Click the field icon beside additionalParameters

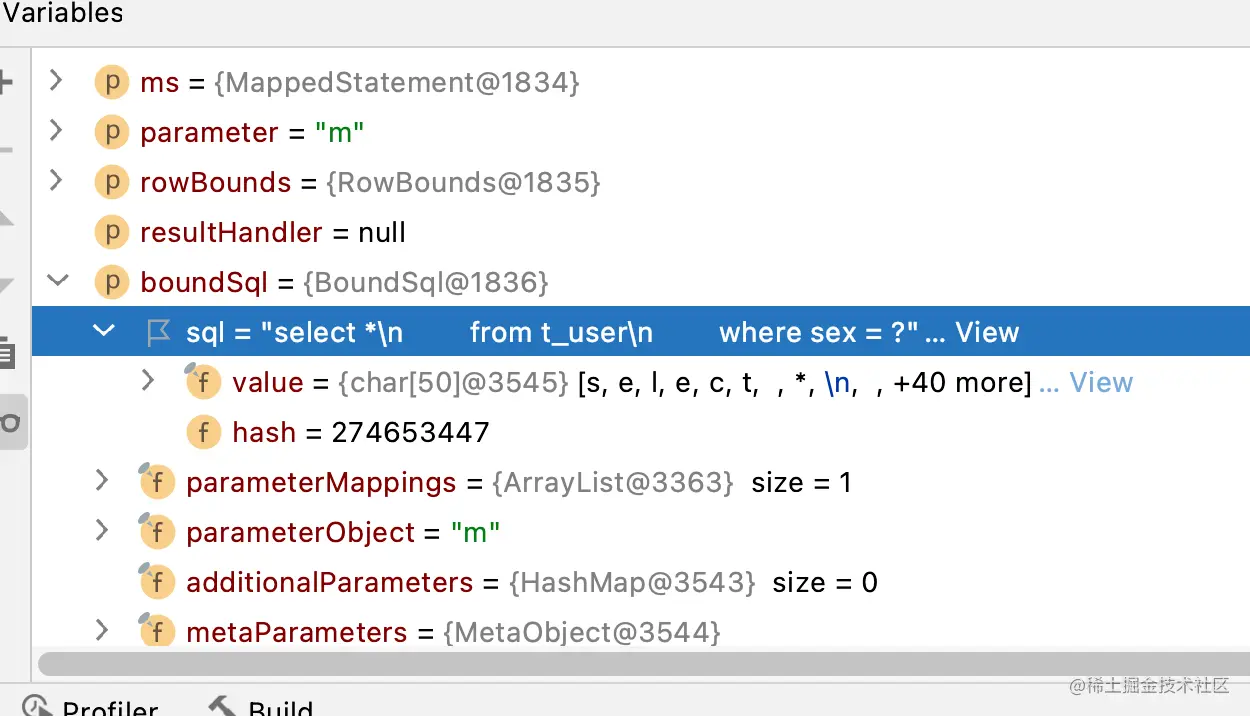click(x=156, y=581)
